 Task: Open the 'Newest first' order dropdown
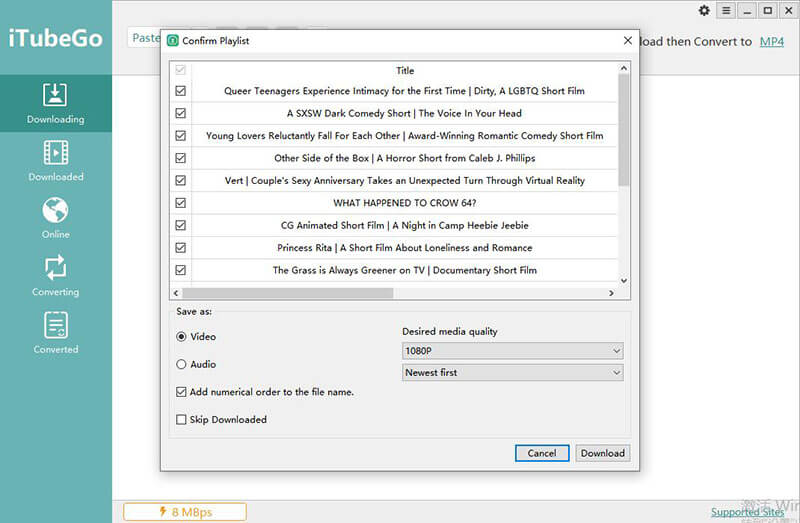(513, 373)
